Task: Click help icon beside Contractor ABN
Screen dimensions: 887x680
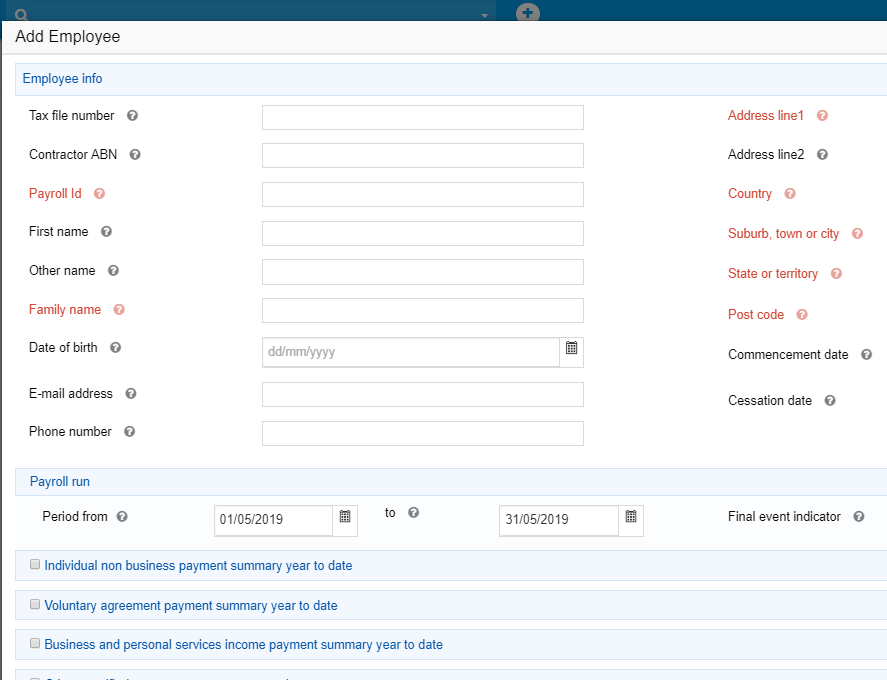Action: point(135,155)
